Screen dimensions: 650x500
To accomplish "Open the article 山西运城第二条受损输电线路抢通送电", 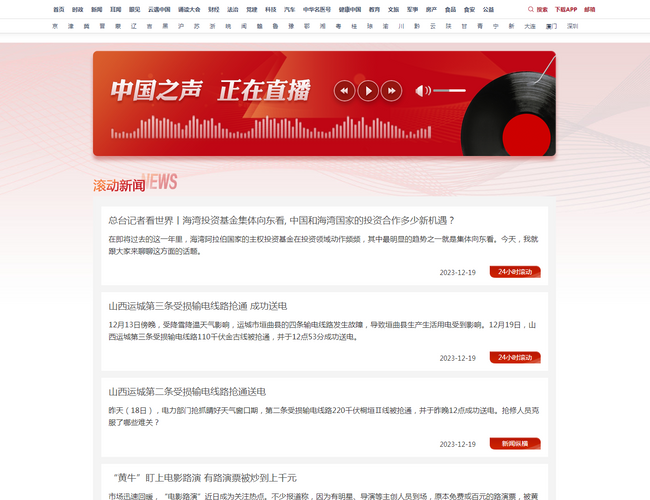I will click(x=187, y=392).
